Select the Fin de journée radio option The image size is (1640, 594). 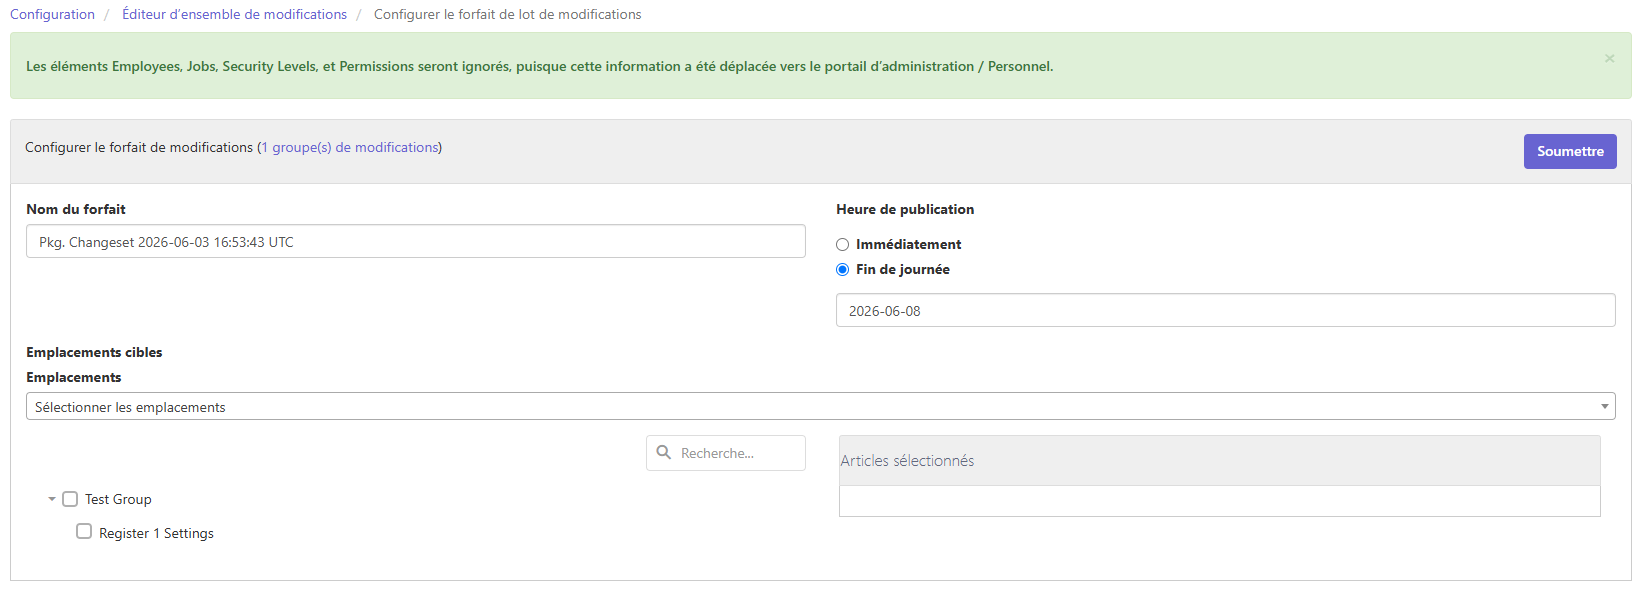pyautogui.click(x=843, y=270)
